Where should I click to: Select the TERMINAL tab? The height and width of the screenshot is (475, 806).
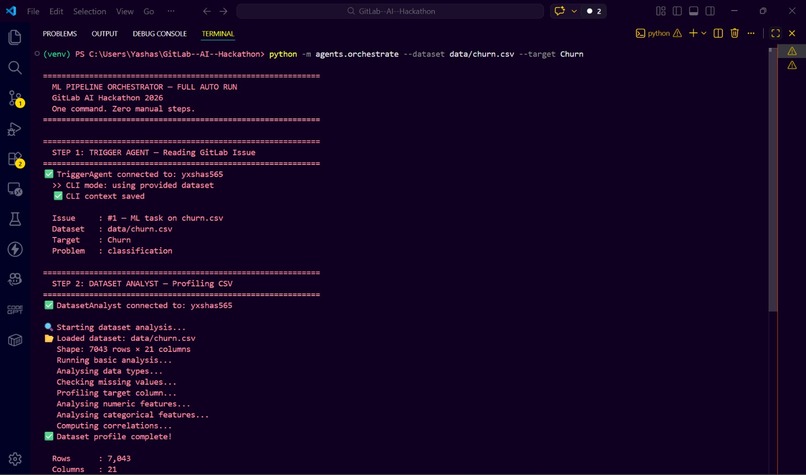(x=218, y=34)
